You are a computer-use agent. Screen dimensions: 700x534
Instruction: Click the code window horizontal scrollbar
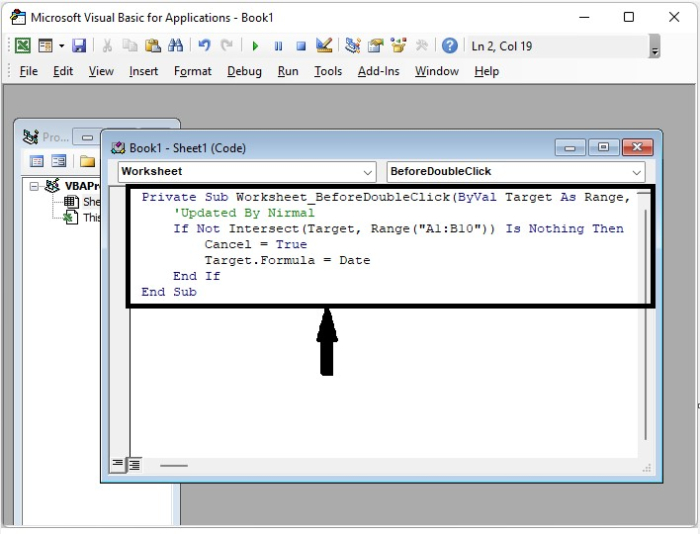coord(174,466)
